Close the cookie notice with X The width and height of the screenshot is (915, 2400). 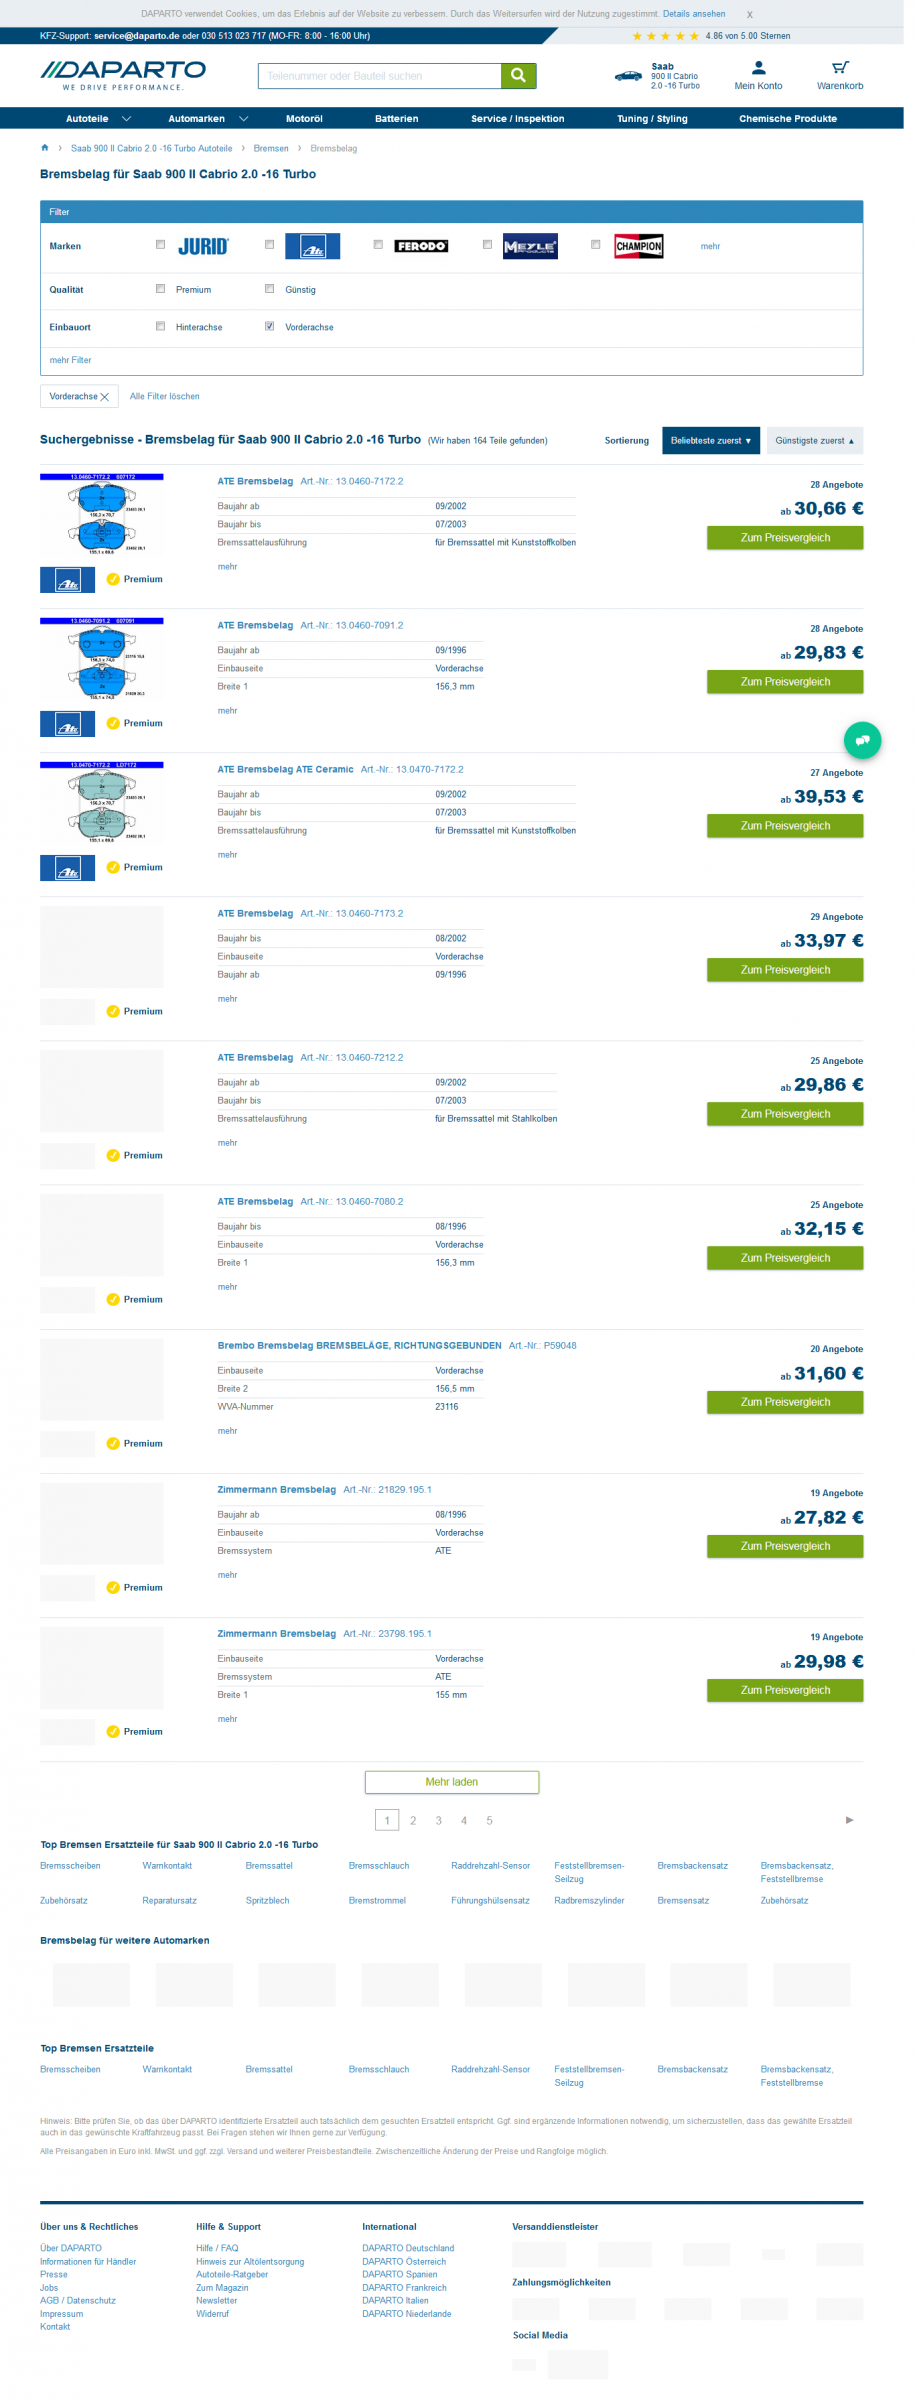pyautogui.click(x=750, y=15)
